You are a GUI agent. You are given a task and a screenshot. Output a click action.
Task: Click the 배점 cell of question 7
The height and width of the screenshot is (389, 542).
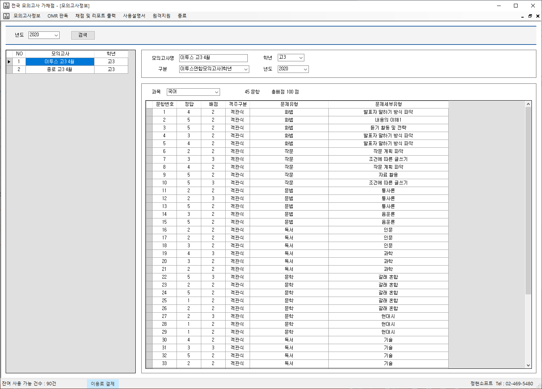213,159
